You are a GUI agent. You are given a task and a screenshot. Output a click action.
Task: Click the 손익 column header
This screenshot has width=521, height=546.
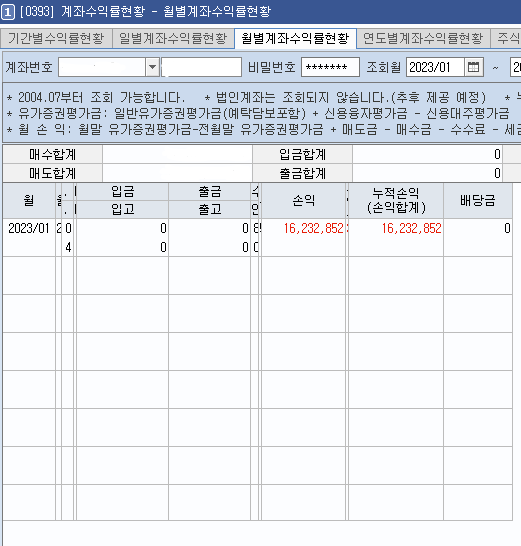click(x=304, y=201)
